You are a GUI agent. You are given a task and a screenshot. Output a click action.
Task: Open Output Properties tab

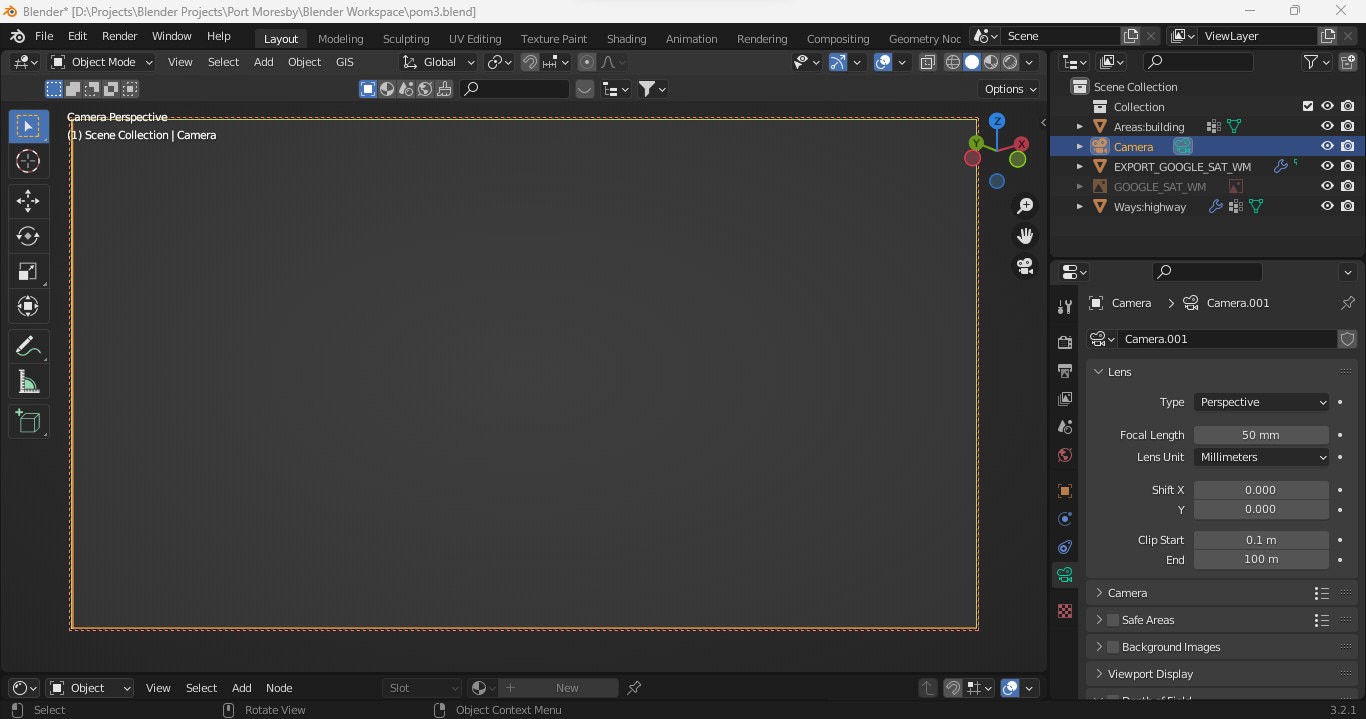click(x=1064, y=371)
